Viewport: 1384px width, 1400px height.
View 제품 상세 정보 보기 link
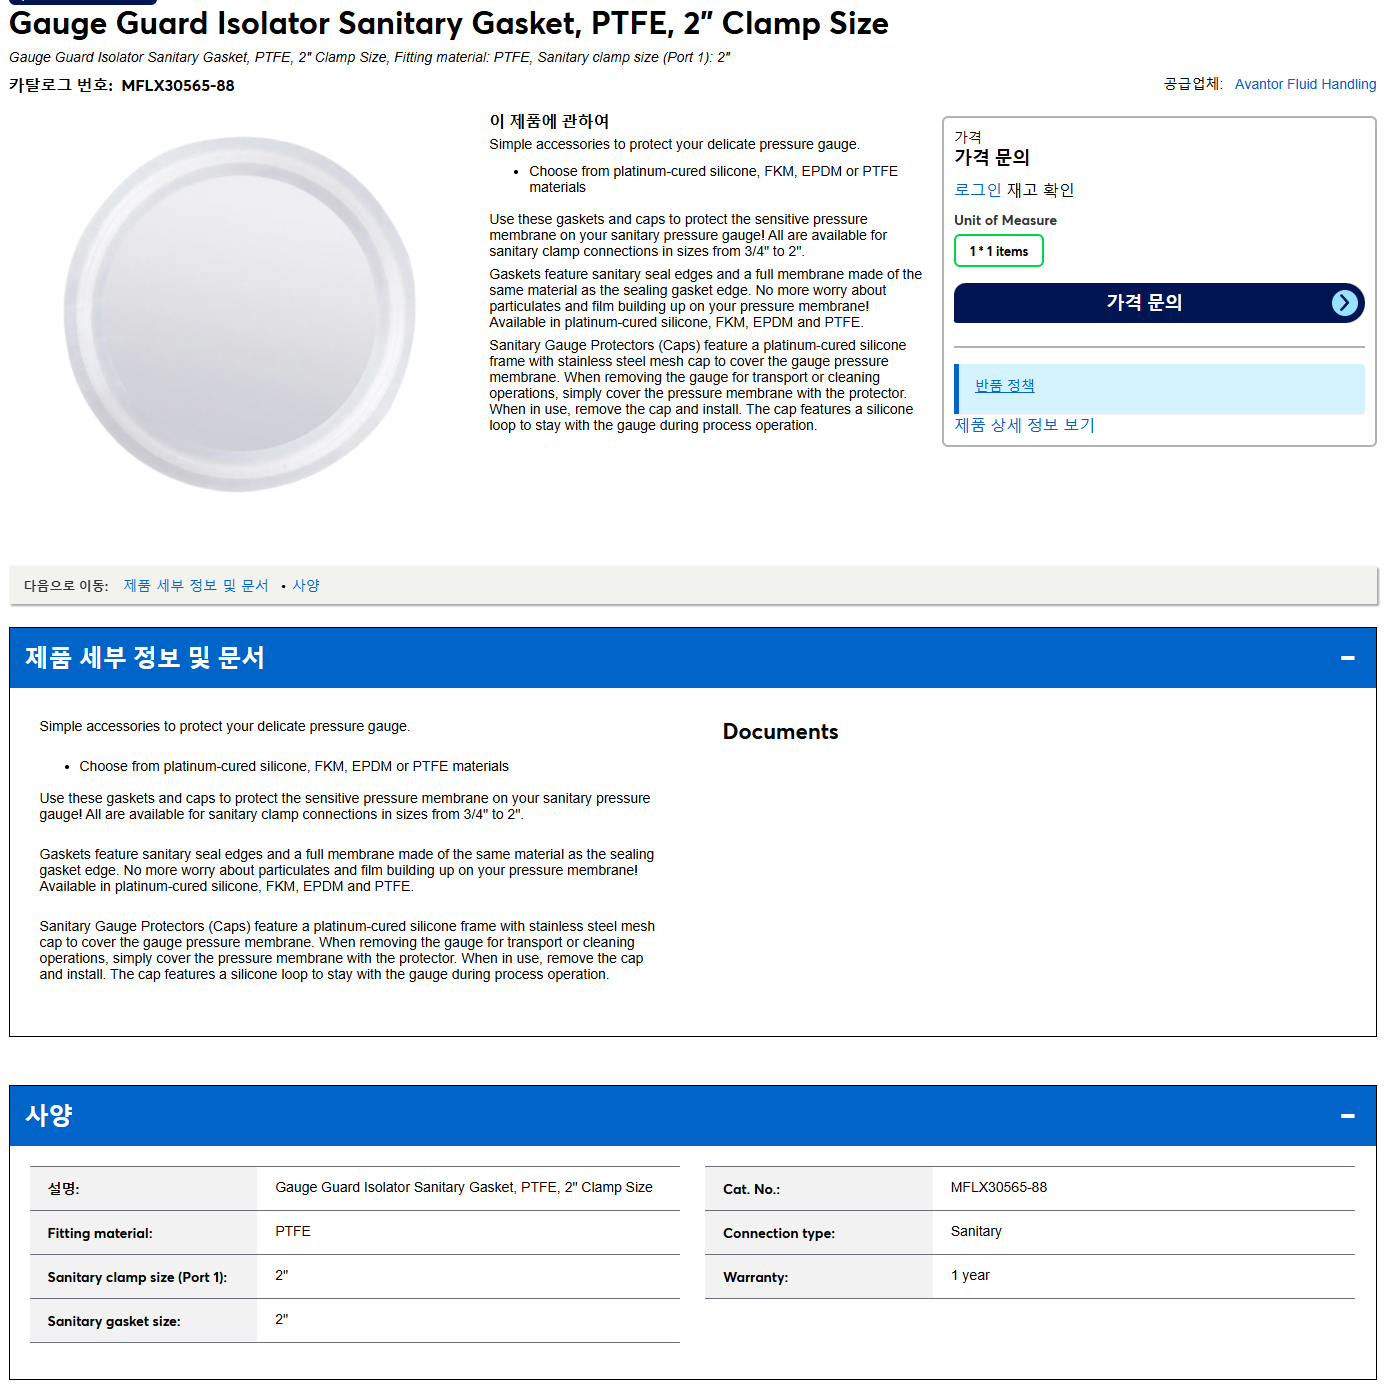tap(1024, 425)
